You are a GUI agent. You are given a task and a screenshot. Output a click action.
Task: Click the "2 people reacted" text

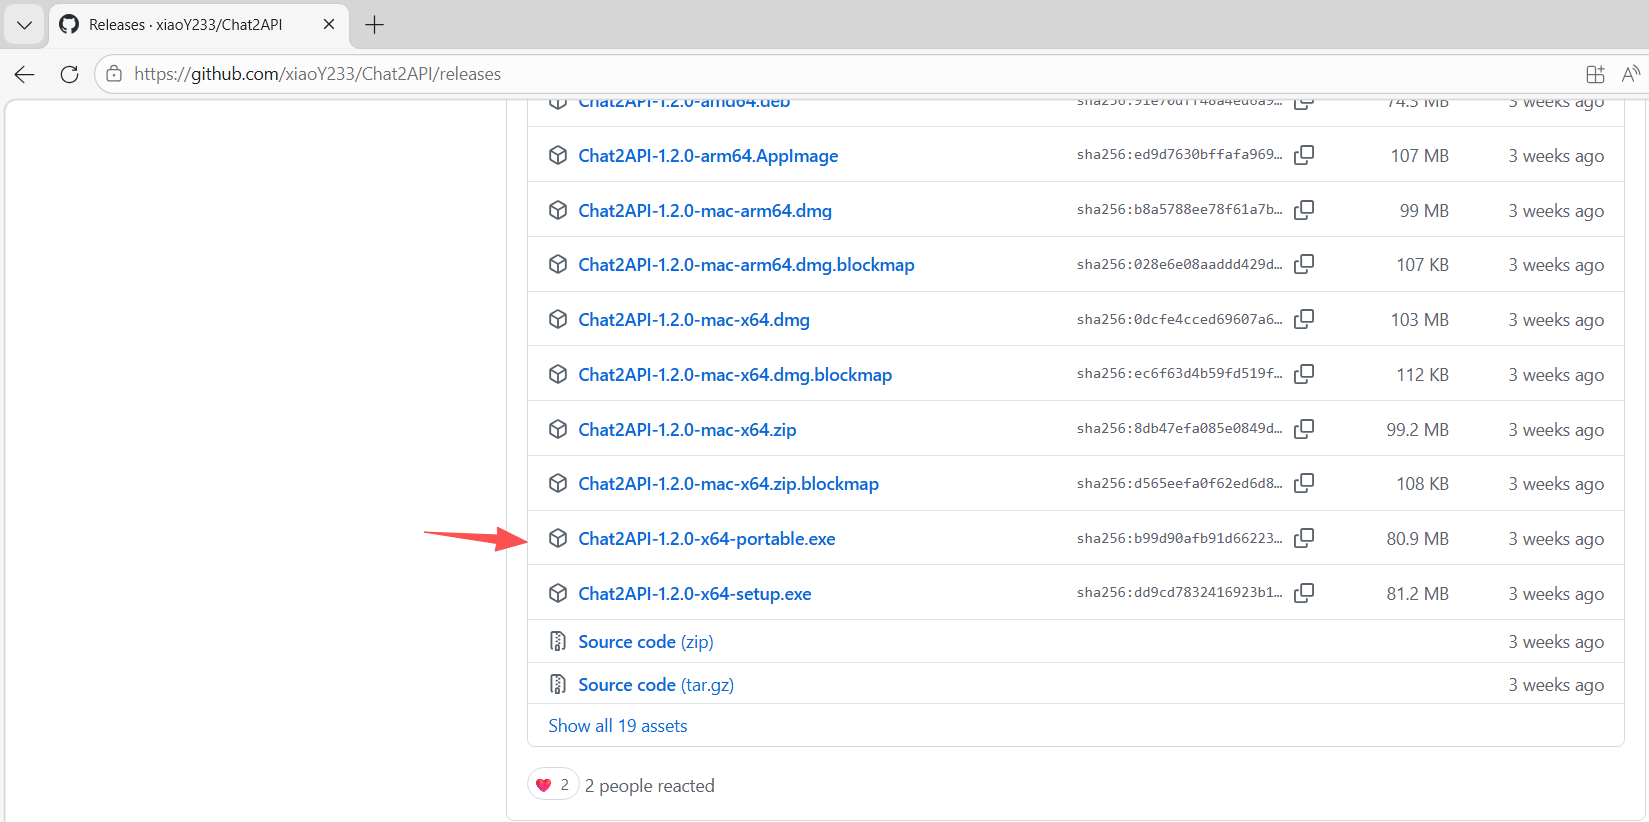tap(650, 786)
